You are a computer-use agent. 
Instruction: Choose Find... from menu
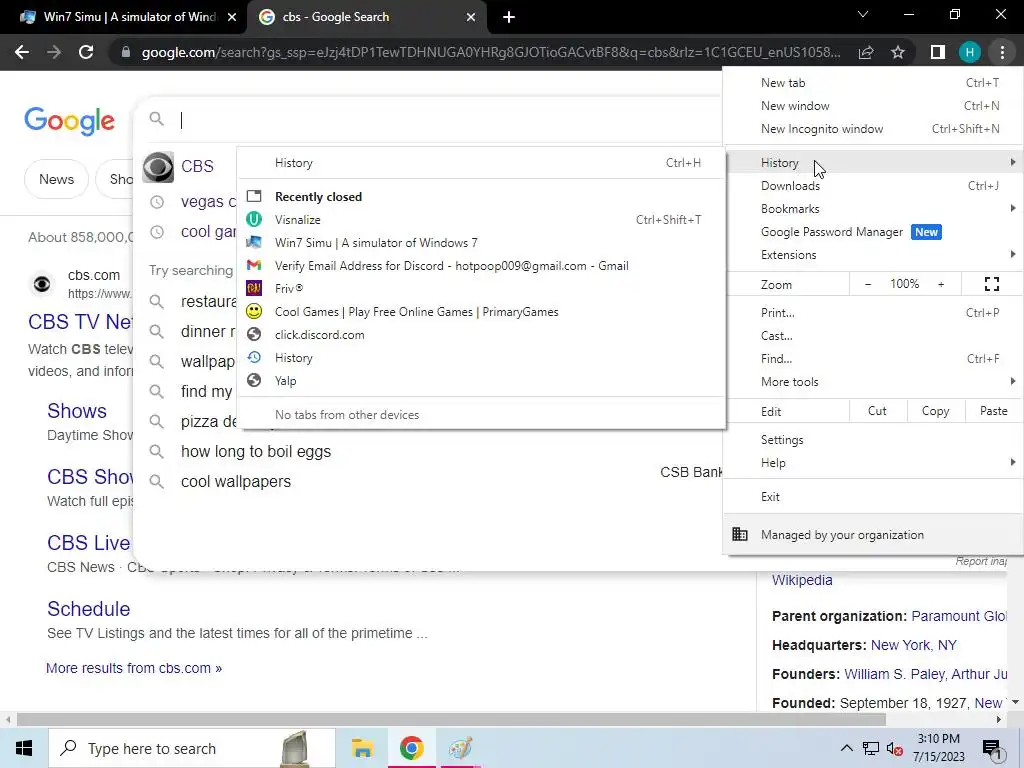(873, 359)
